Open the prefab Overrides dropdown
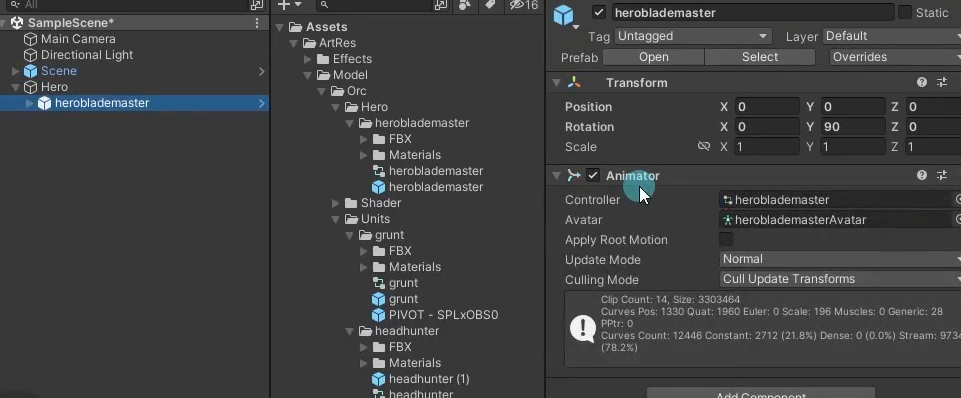This screenshot has height=398, width=961. [895, 57]
